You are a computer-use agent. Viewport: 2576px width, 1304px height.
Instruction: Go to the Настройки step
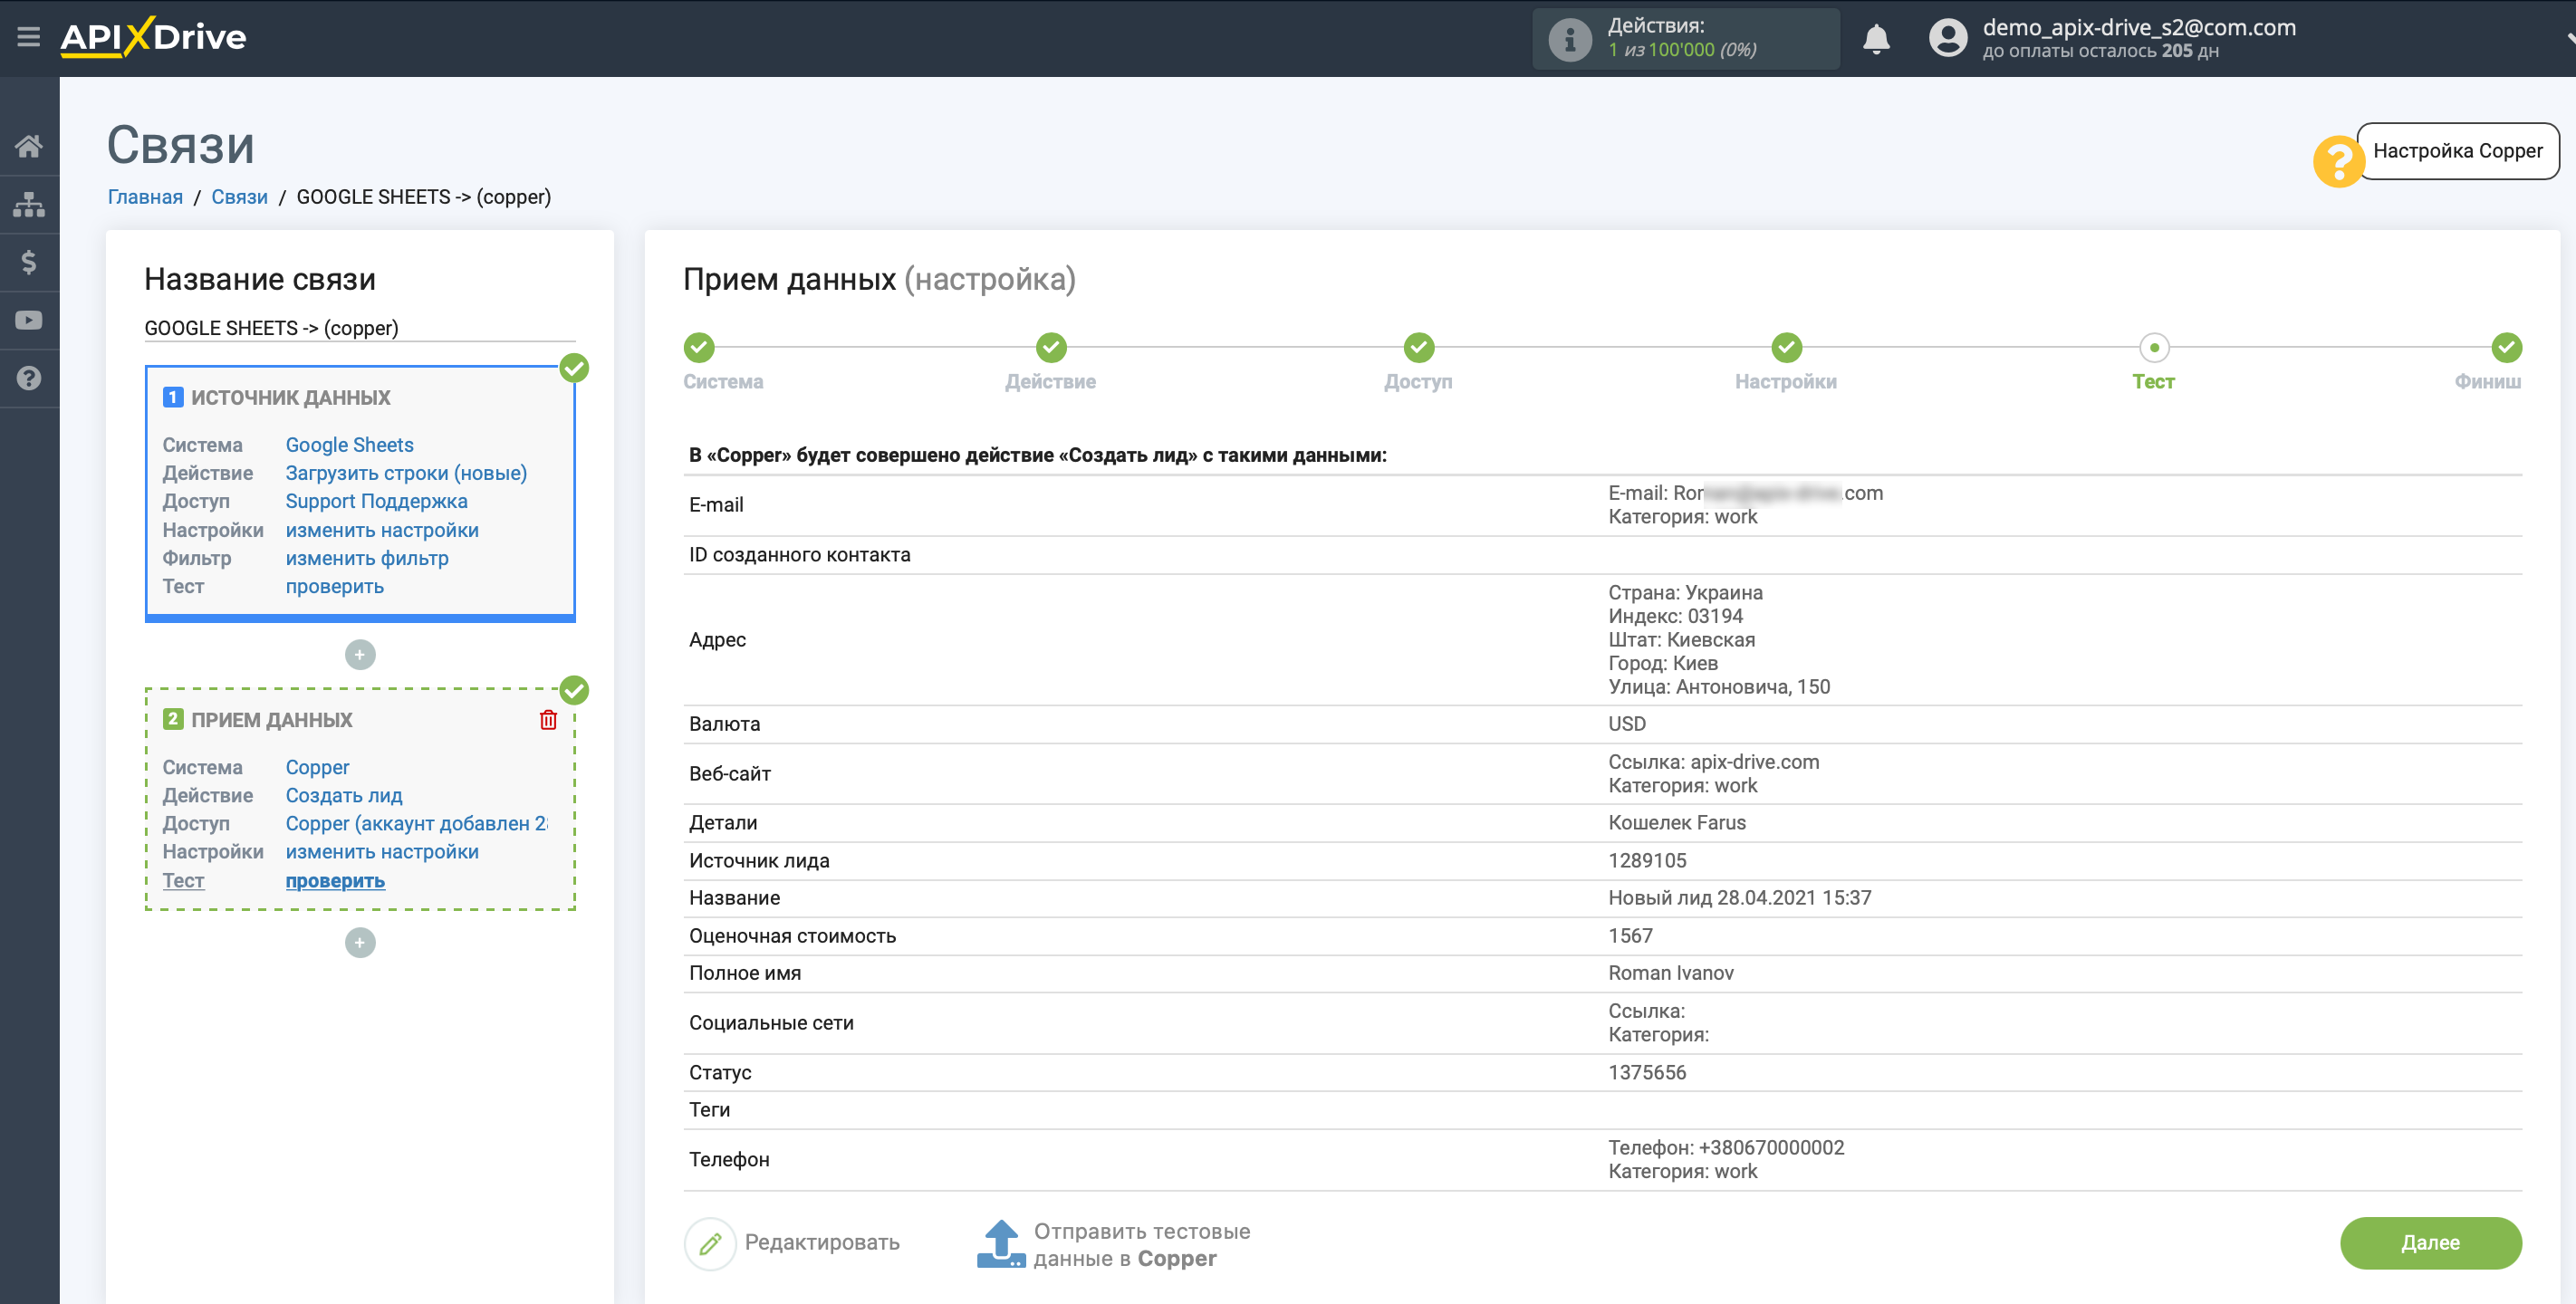pyautogui.click(x=1786, y=348)
